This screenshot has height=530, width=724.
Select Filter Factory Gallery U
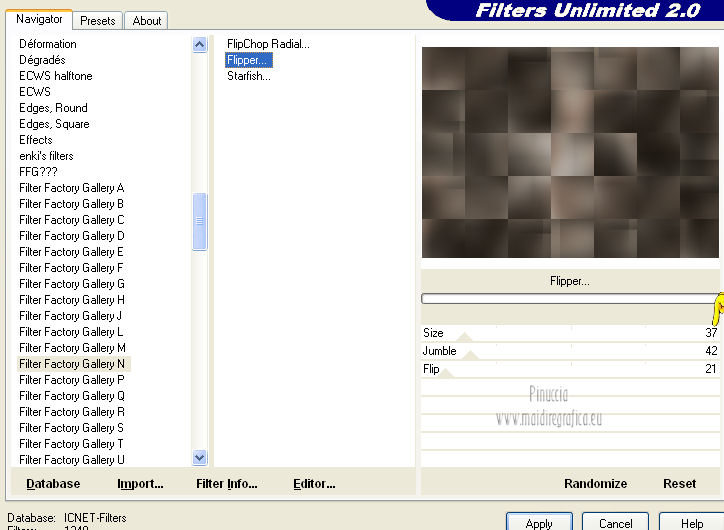pos(72,460)
